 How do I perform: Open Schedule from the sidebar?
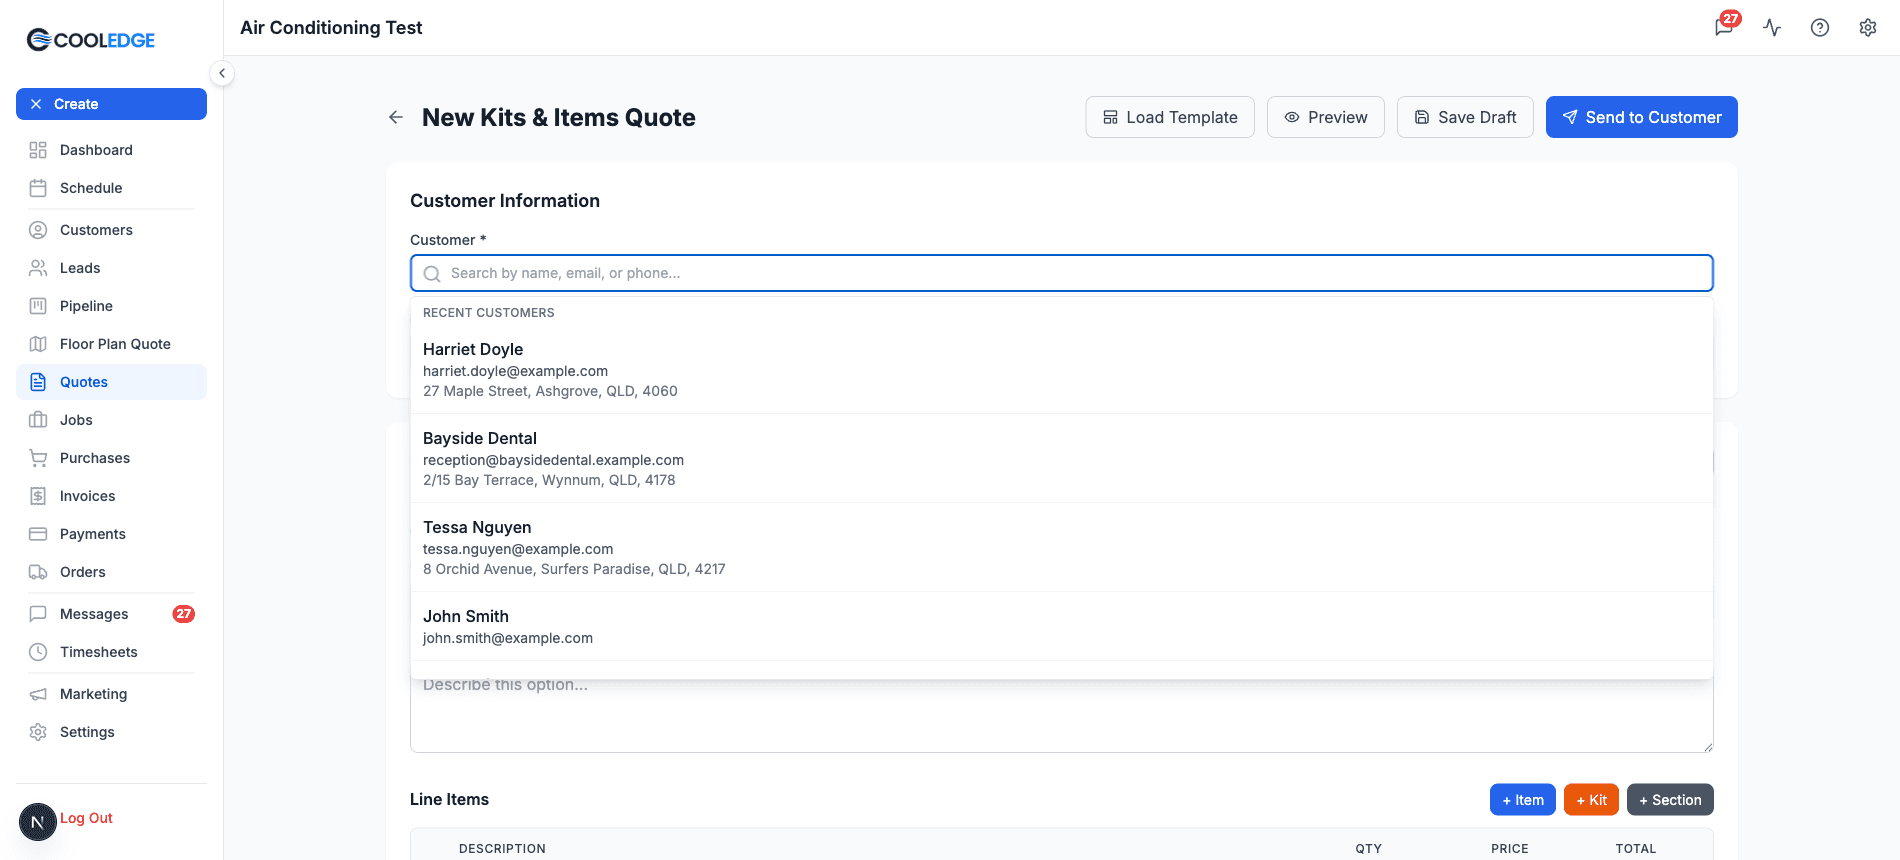(111, 188)
